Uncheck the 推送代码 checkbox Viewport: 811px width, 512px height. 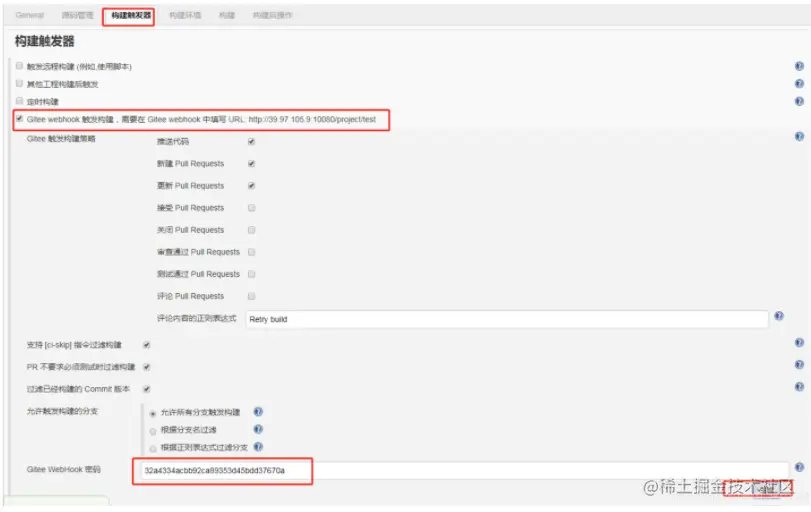(251, 141)
